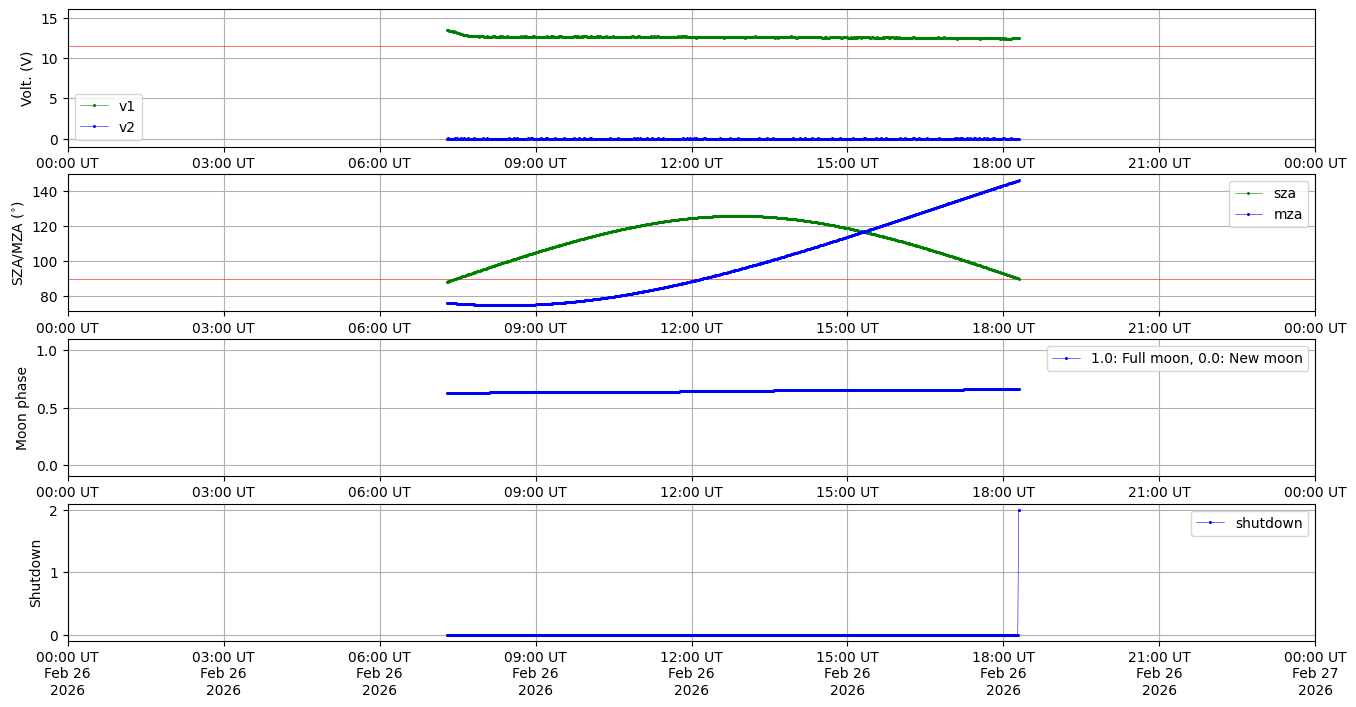Click the SZA/MZA y-axis label
The width and height of the screenshot is (1356, 707).
17,243
